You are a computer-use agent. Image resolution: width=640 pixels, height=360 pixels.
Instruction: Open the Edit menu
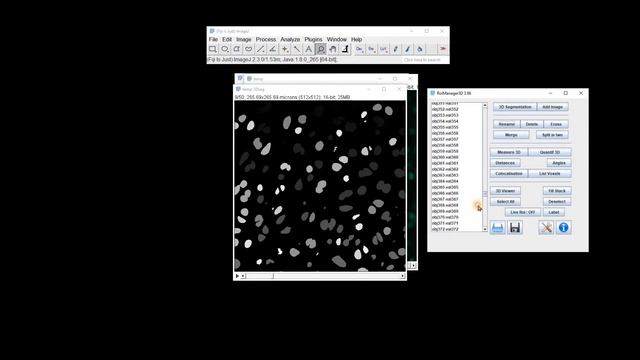227,39
